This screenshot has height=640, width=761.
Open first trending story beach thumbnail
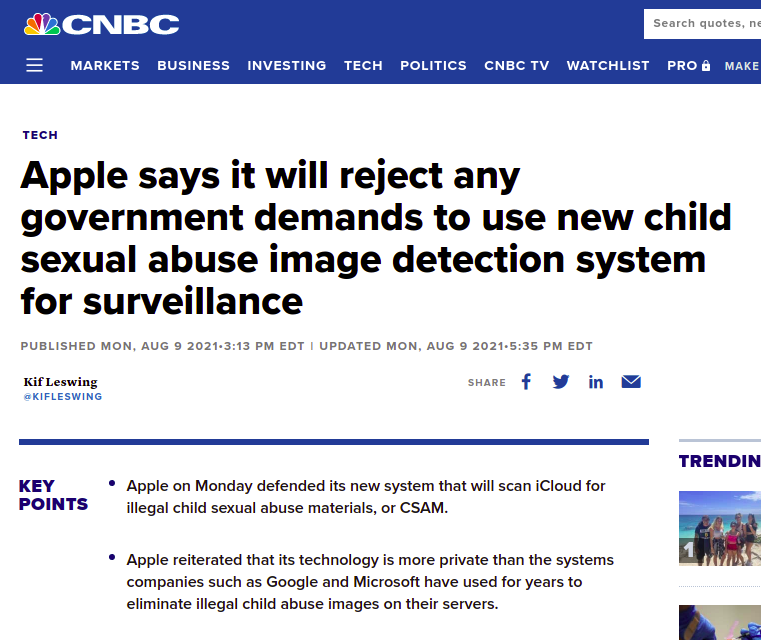click(x=720, y=528)
